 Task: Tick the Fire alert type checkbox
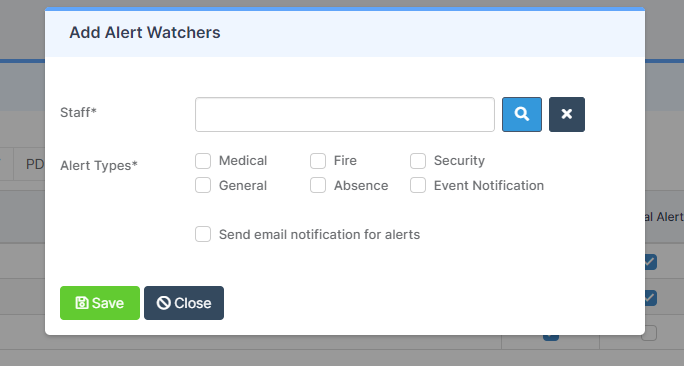tap(318, 161)
